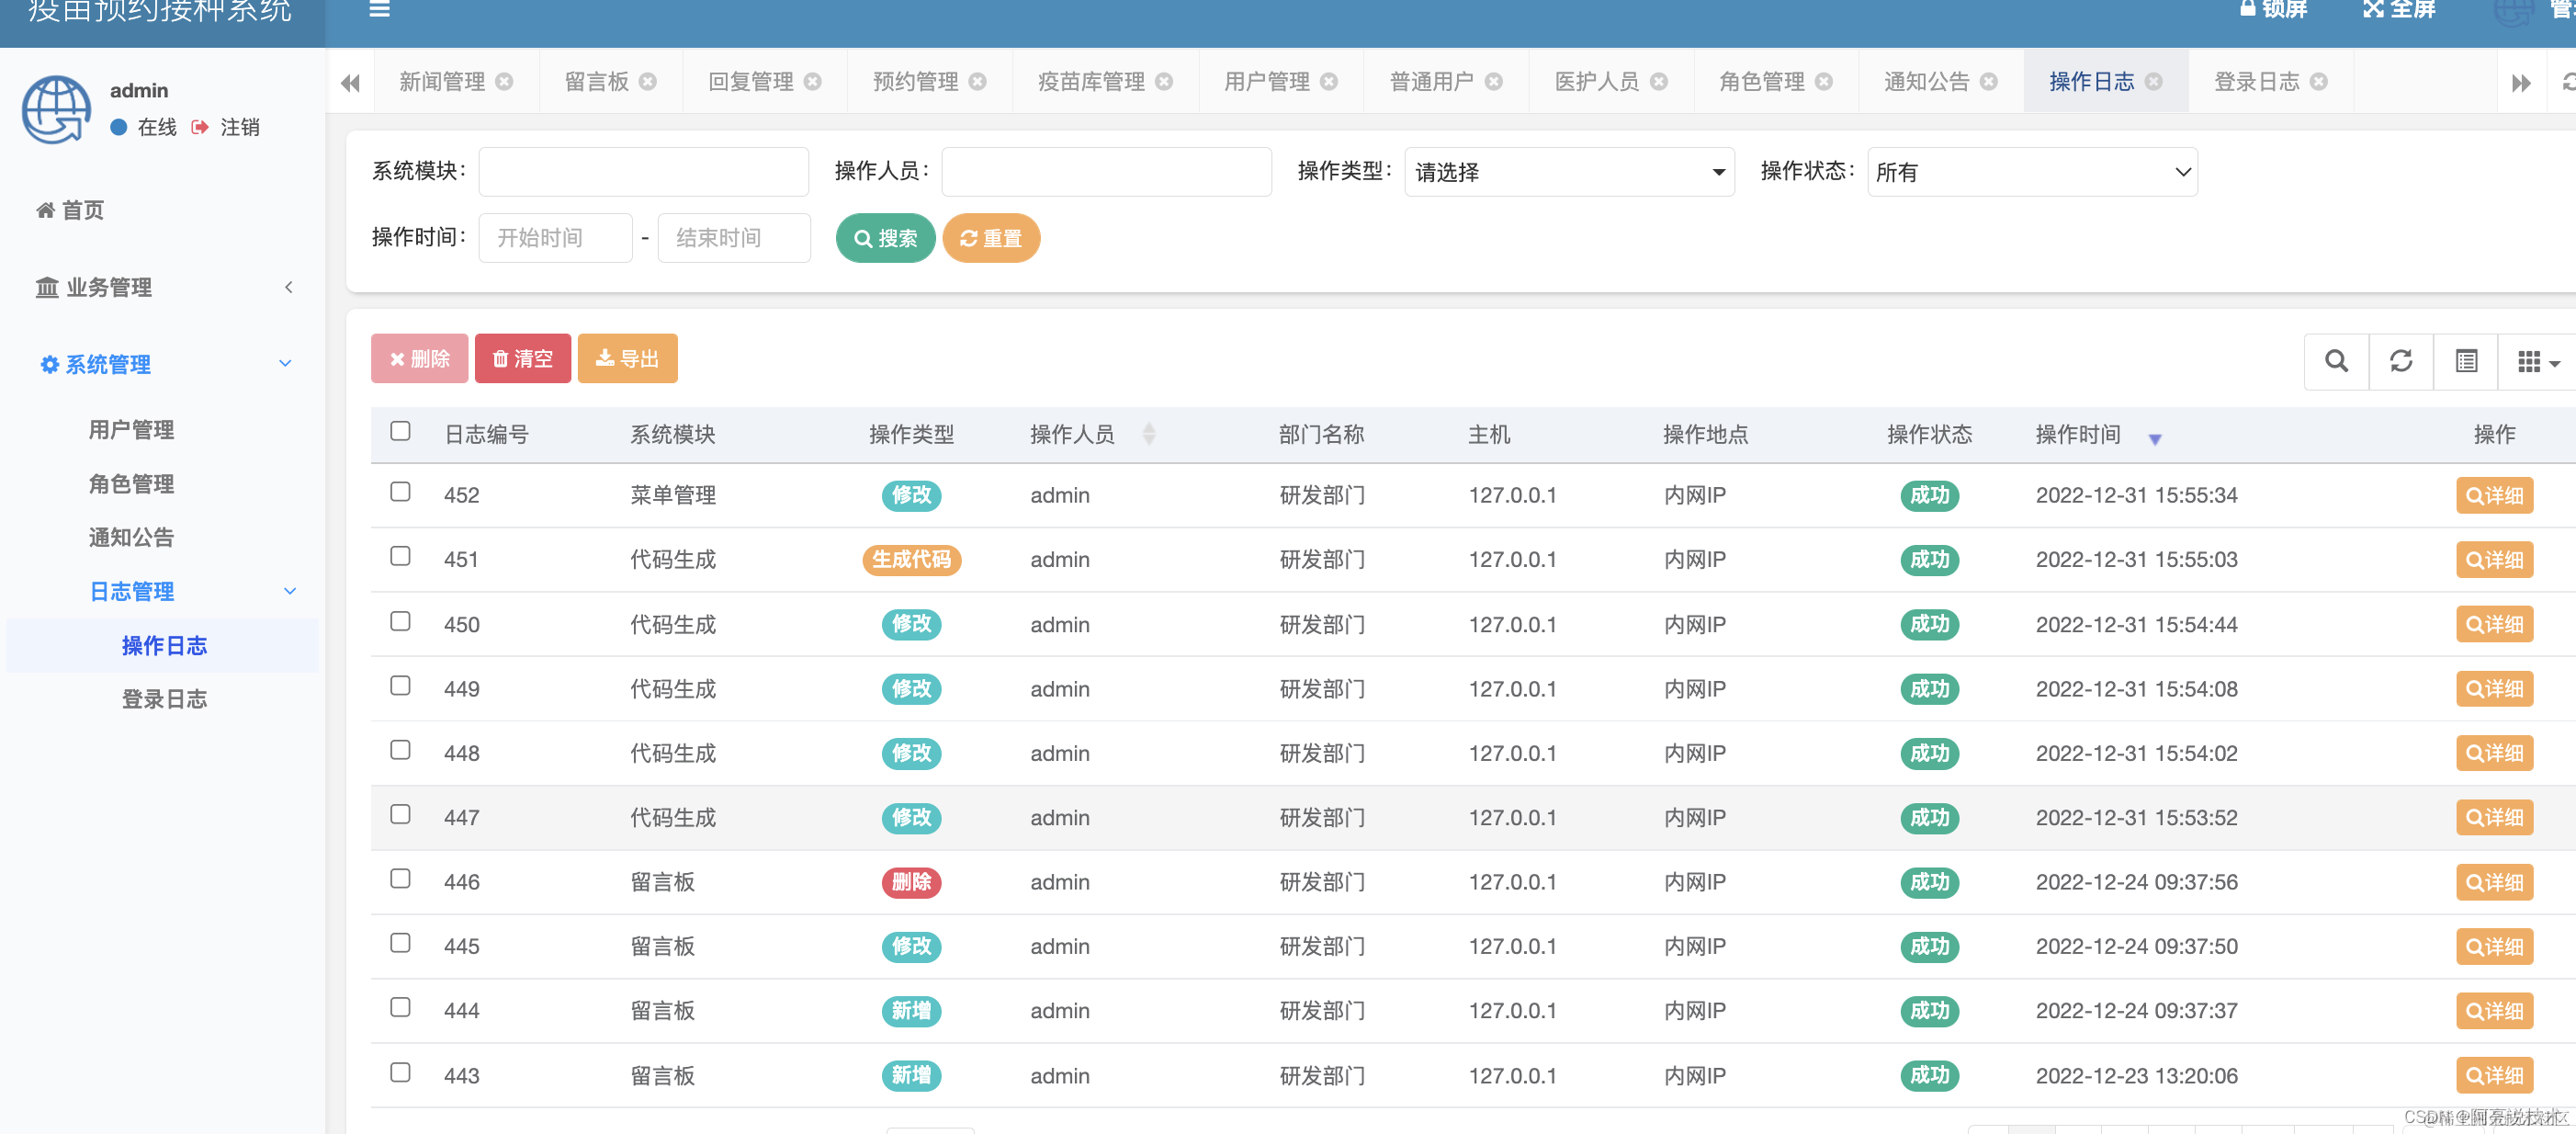Screen dimensions: 2576x1134
Task: Click the 注销 logout icon
Action: point(200,127)
